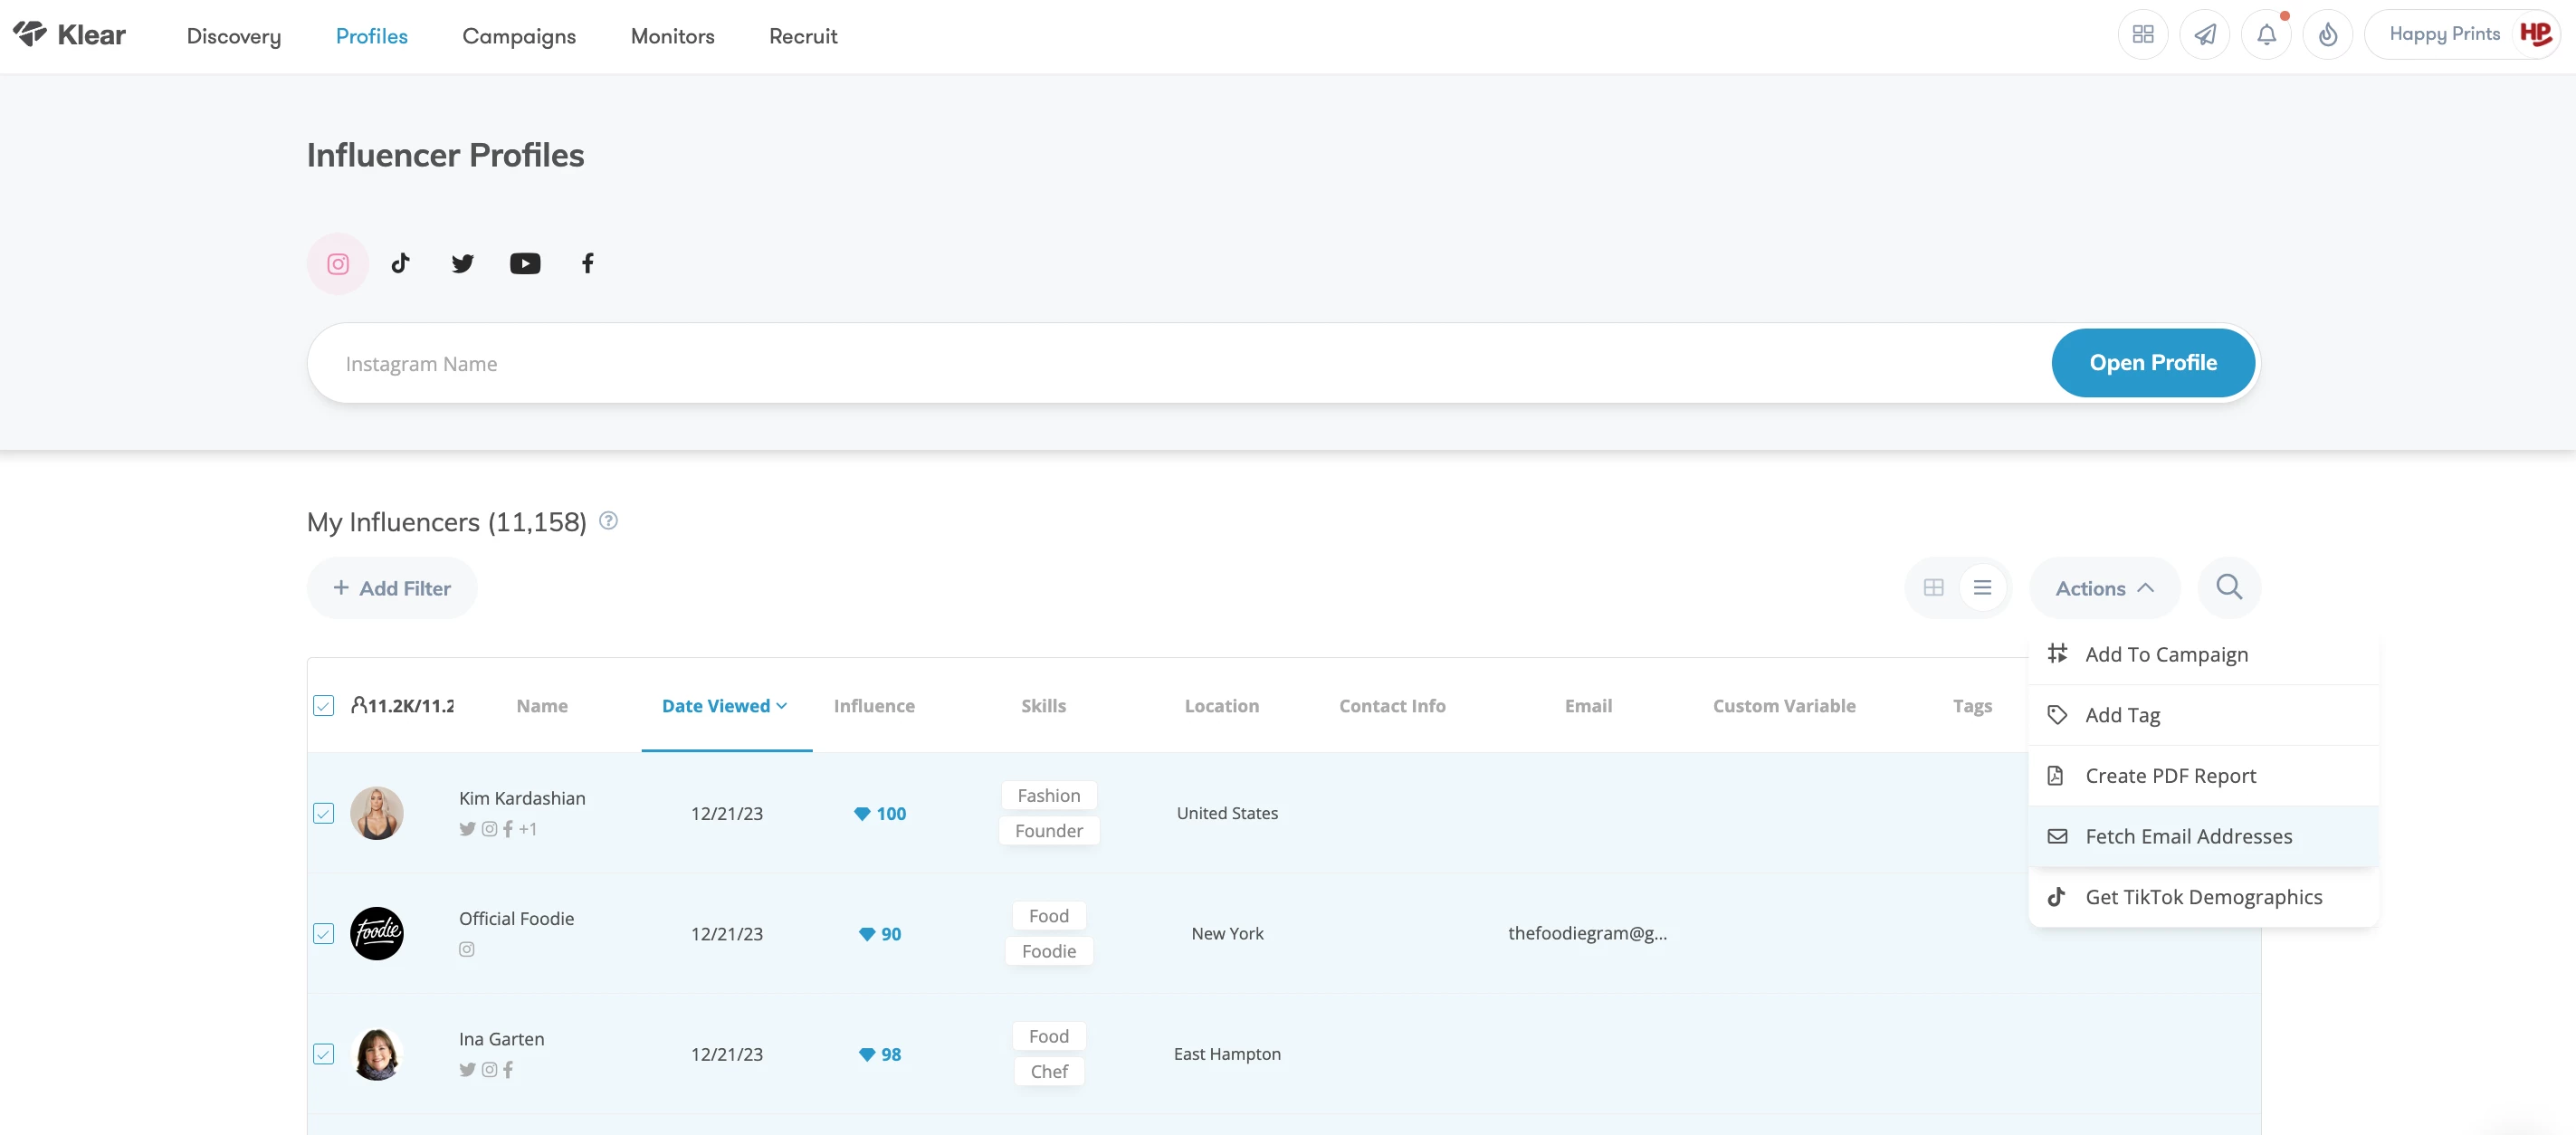Open Kim Kardashian's profile name link

[x=522, y=798]
